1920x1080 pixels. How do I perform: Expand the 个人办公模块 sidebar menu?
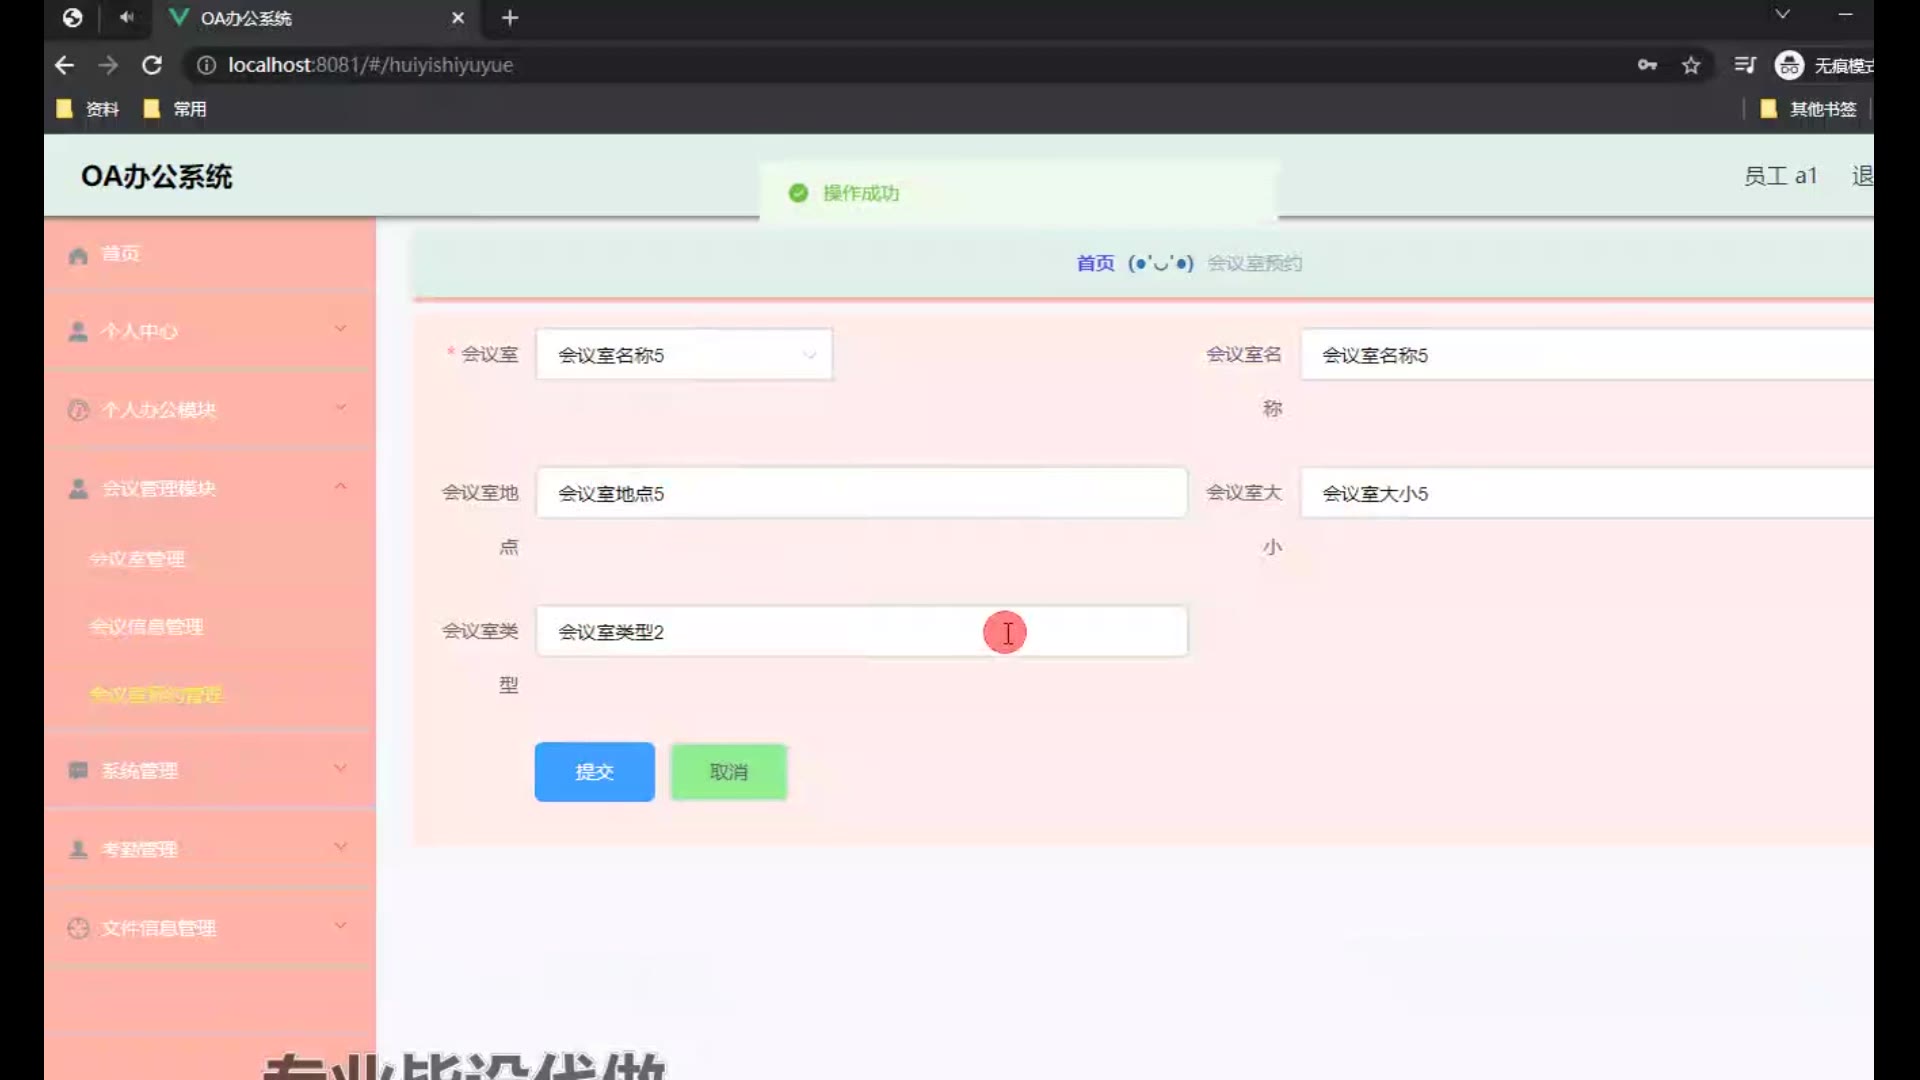[210, 410]
